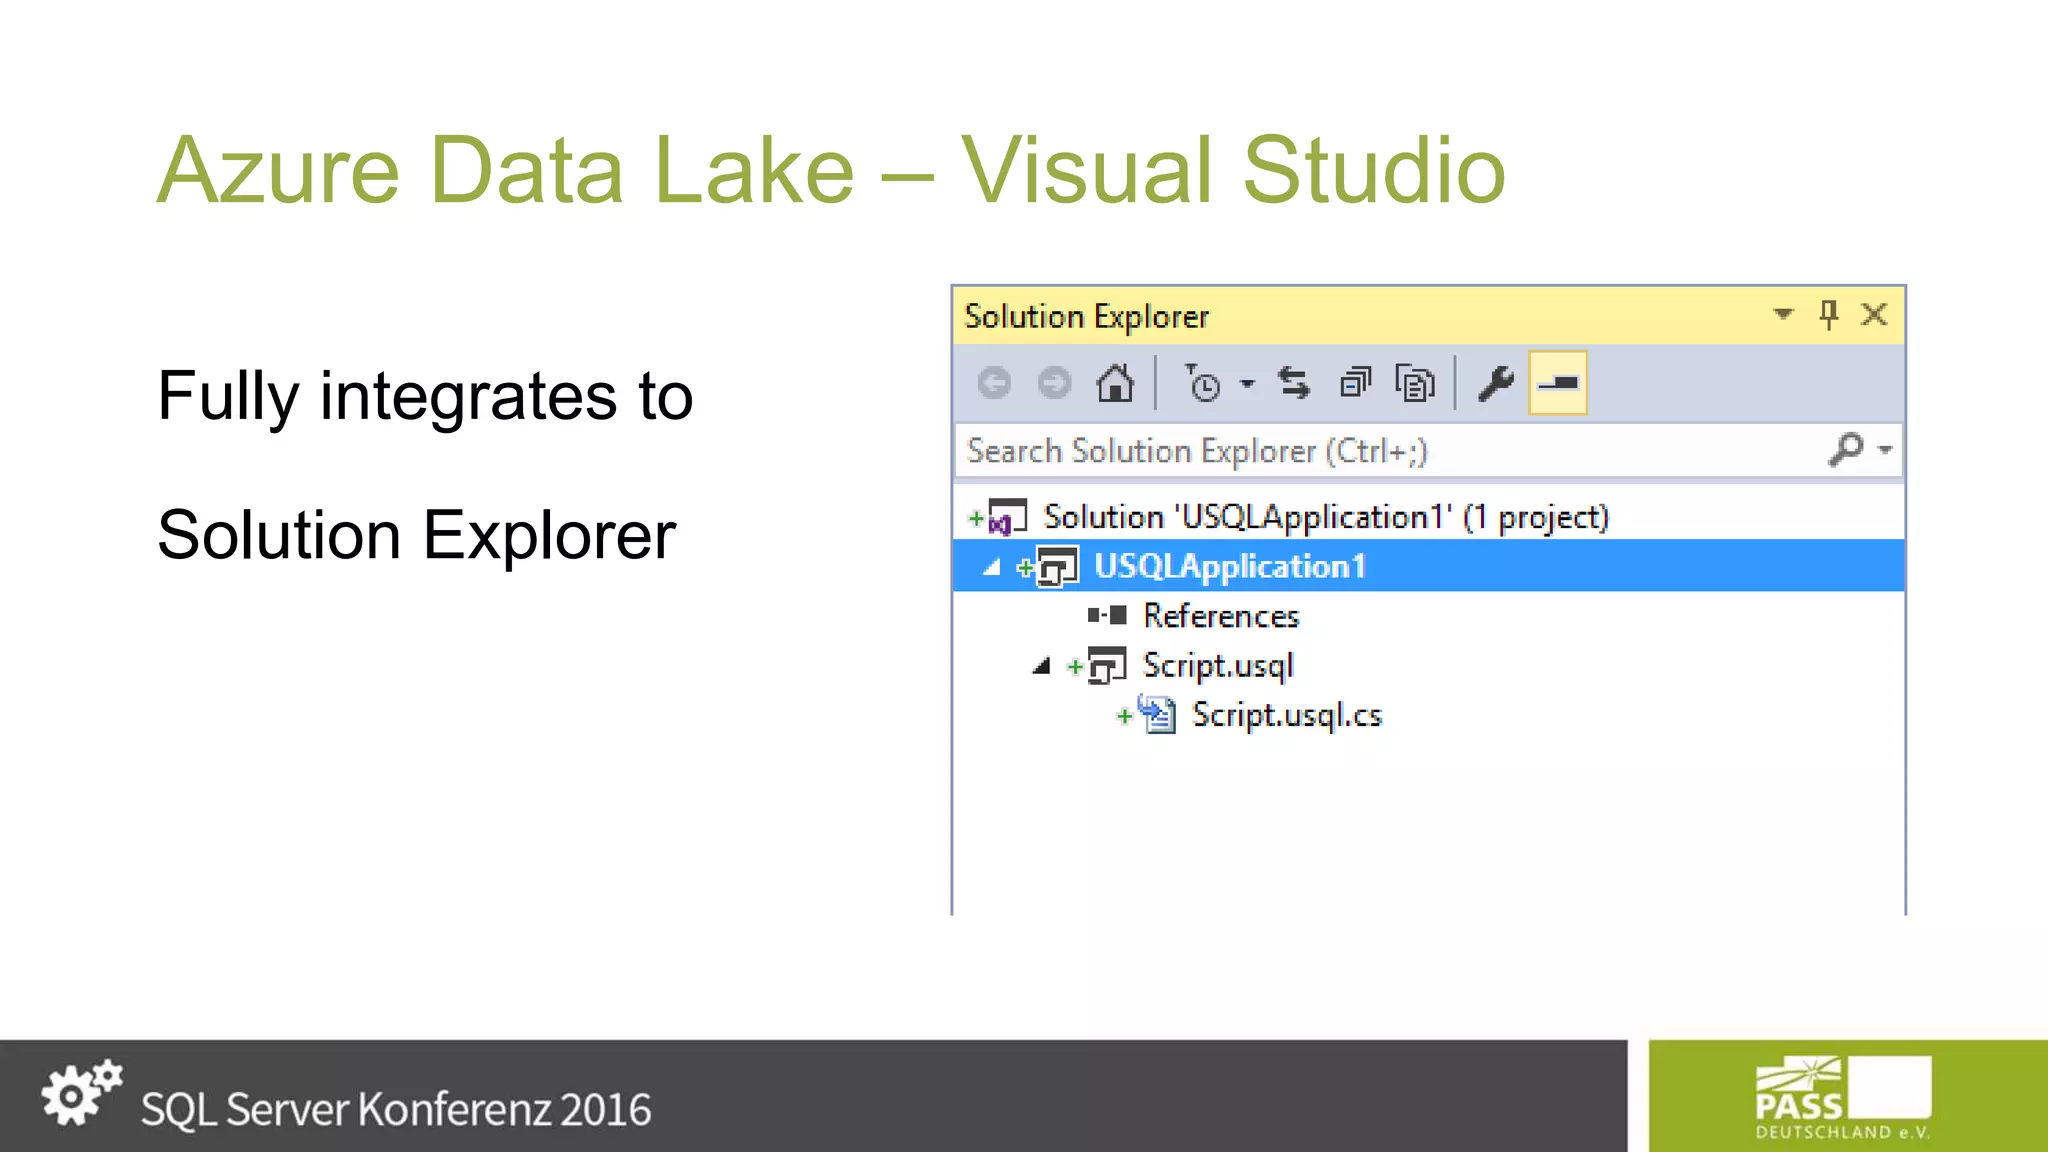This screenshot has width=2048, height=1152.
Task: Click the magnifier search icon
Action: (x=1846, y=450)
